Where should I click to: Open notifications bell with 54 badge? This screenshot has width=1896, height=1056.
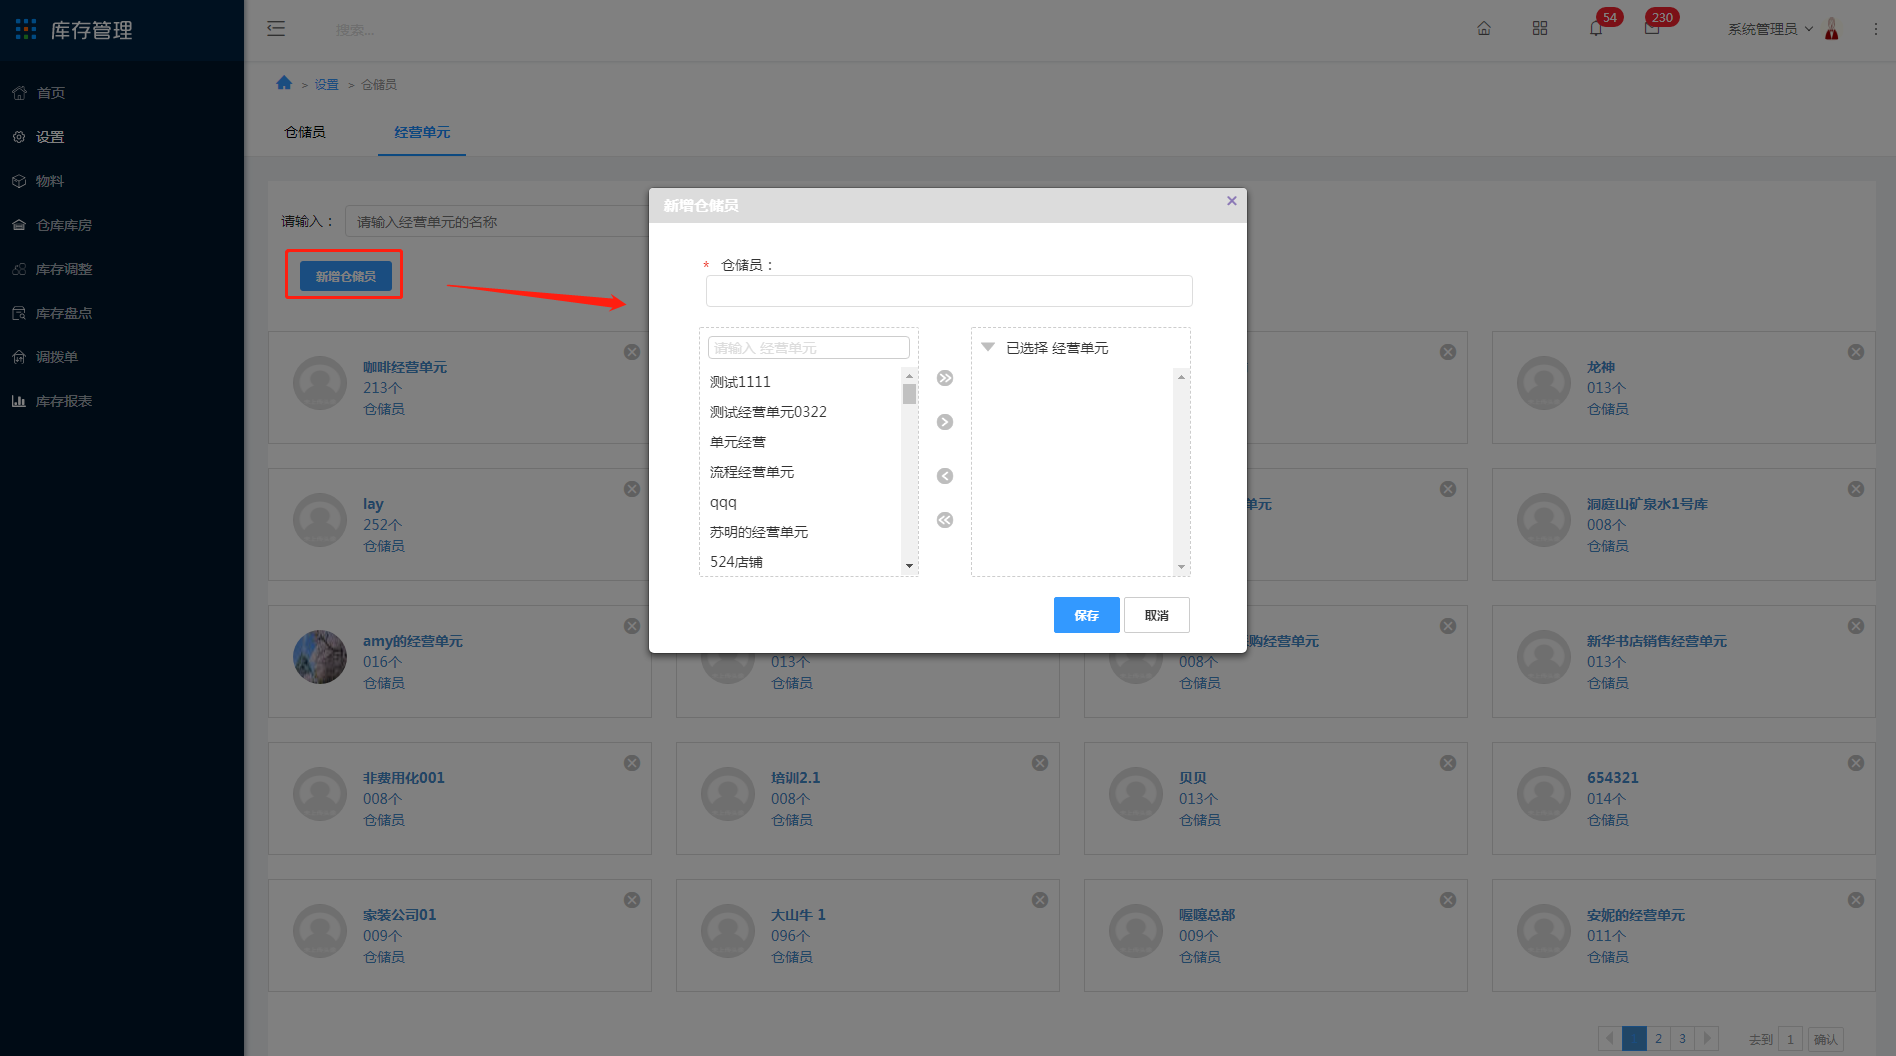point(1596,29)
